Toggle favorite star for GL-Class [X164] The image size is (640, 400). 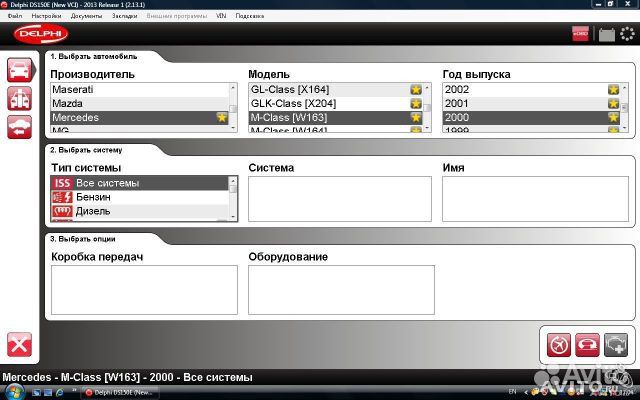point(416,89)
